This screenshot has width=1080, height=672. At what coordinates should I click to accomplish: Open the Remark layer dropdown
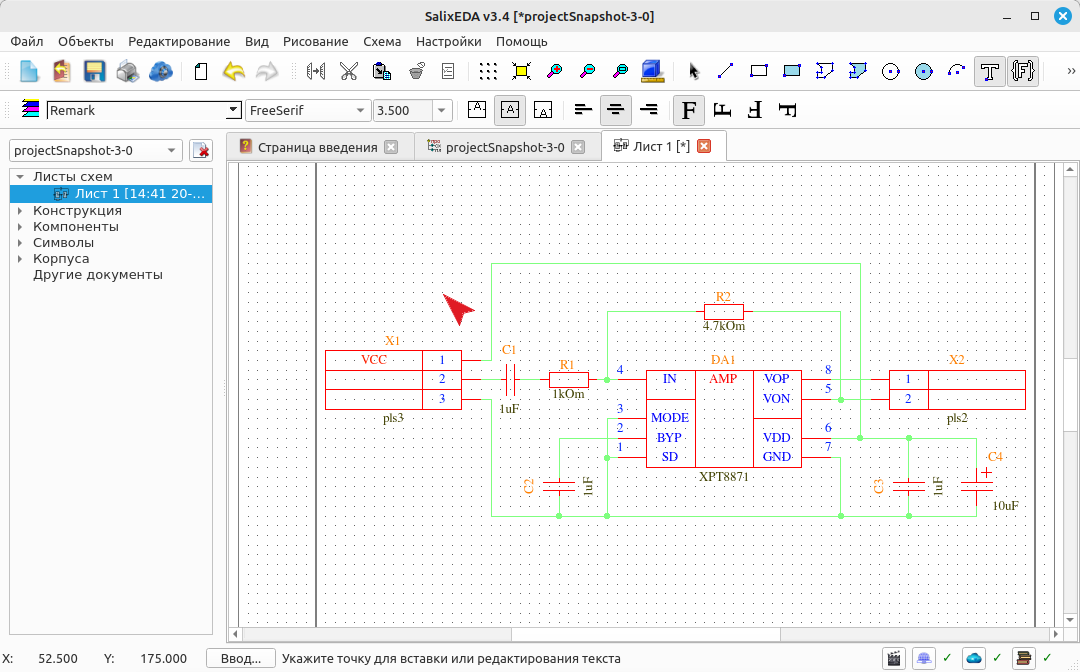pyautogui.click(x=233, y=110)
